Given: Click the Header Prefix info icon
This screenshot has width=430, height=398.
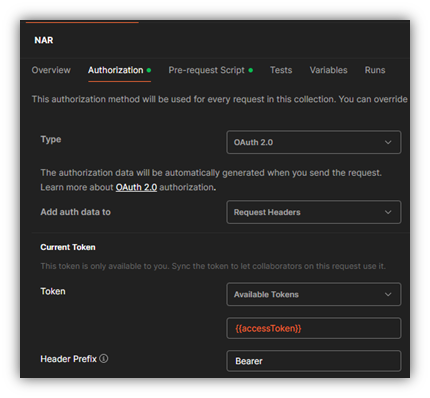Looking at the screenshot, I should tap(104, 359).
